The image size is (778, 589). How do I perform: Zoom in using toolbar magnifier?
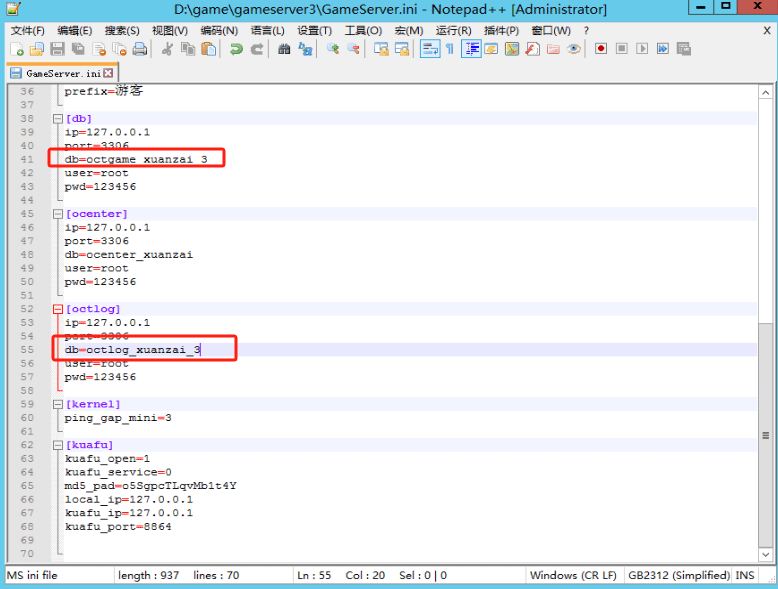coord(332,49)
